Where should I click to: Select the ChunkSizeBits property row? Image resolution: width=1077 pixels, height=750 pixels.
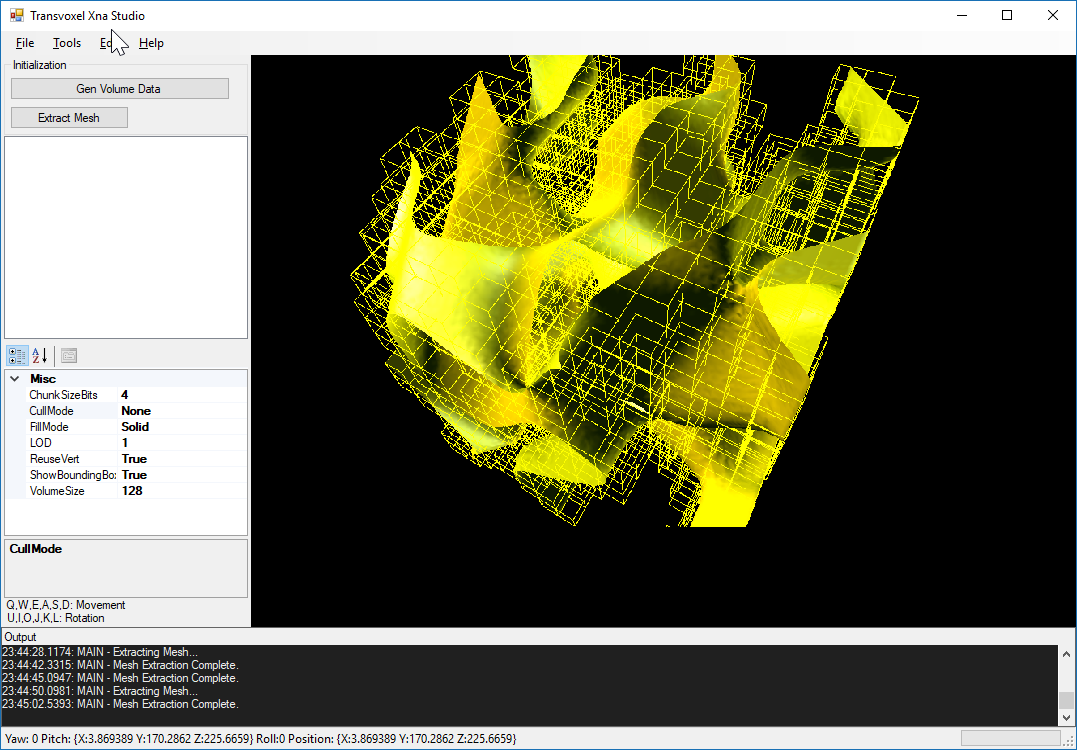click(x=60, y=394)
